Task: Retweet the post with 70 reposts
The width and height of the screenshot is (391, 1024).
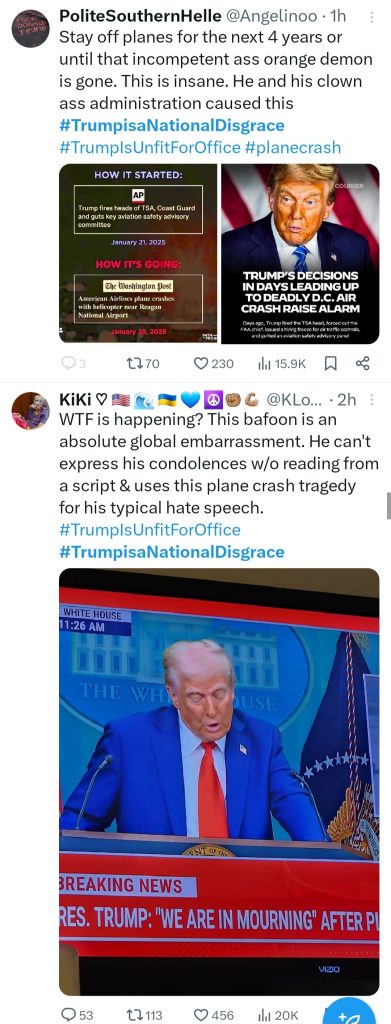Action: (142, 363)
